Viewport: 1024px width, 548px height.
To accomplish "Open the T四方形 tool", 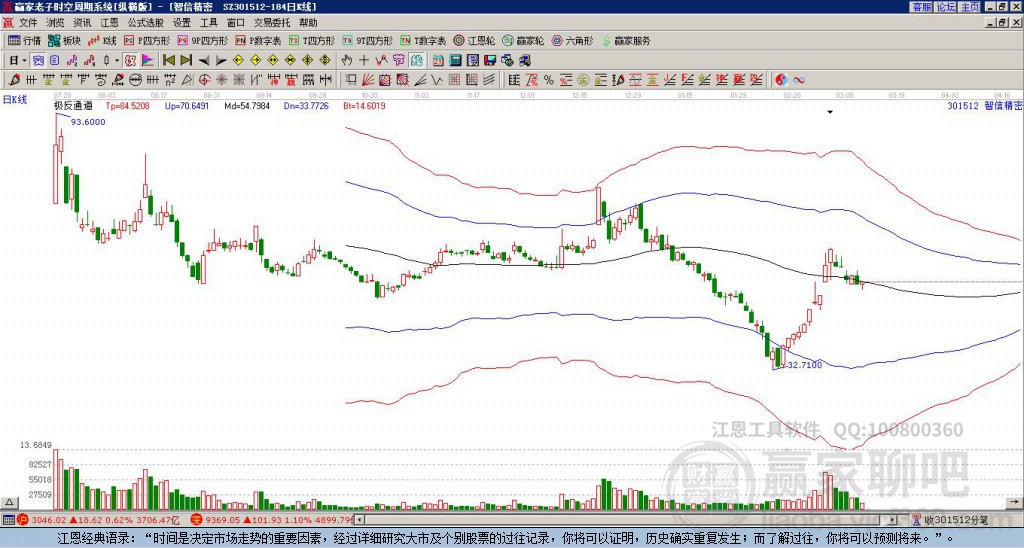I will pyautogui.click(x=312, y=40).
